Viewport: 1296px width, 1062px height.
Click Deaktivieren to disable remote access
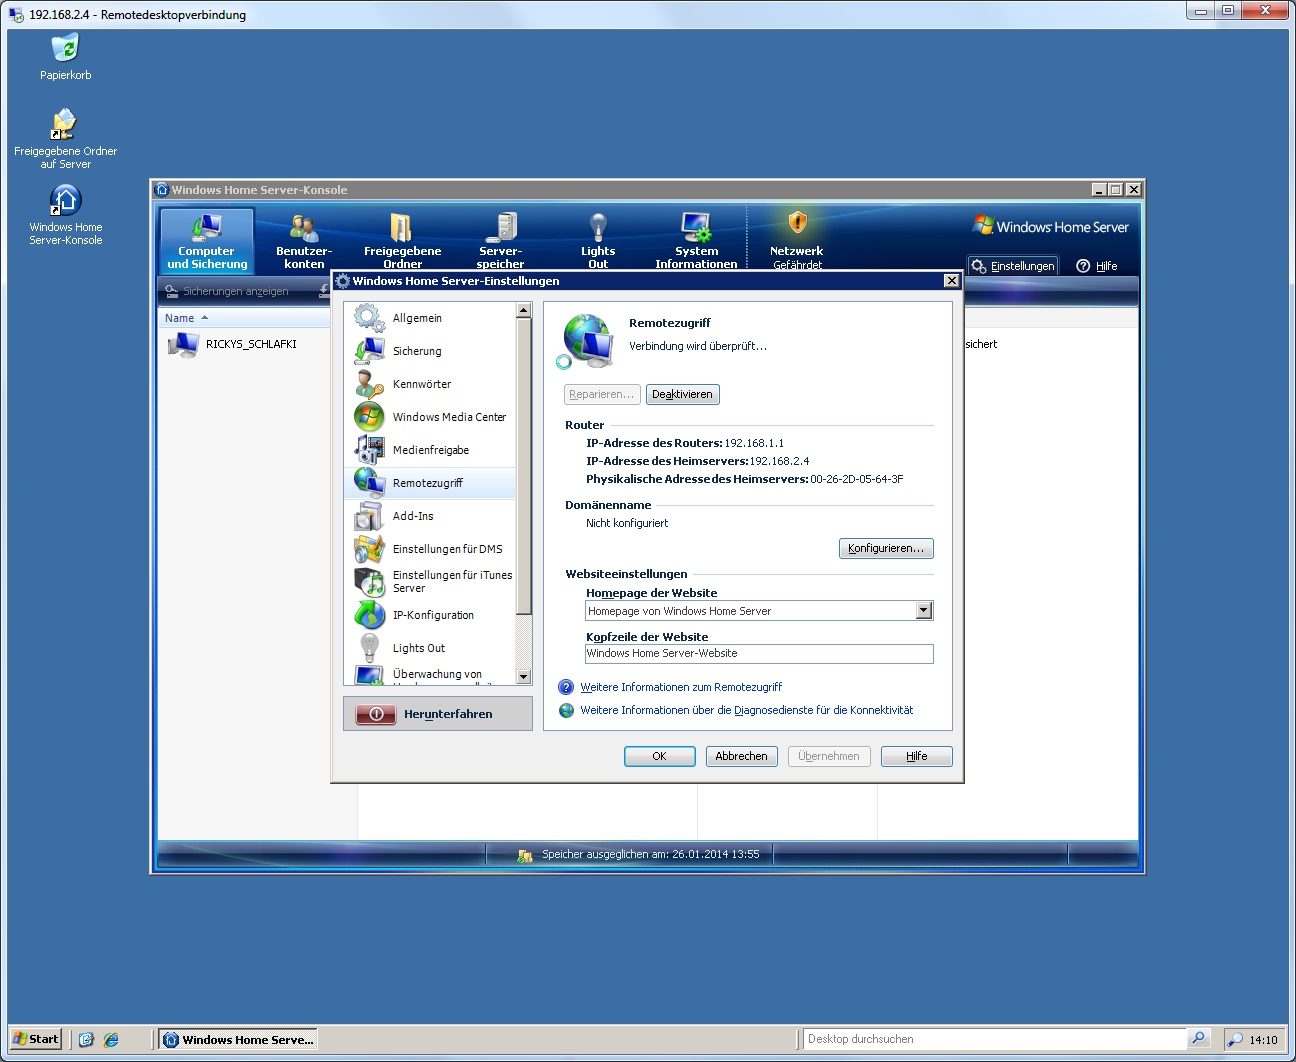click(683, 394)
